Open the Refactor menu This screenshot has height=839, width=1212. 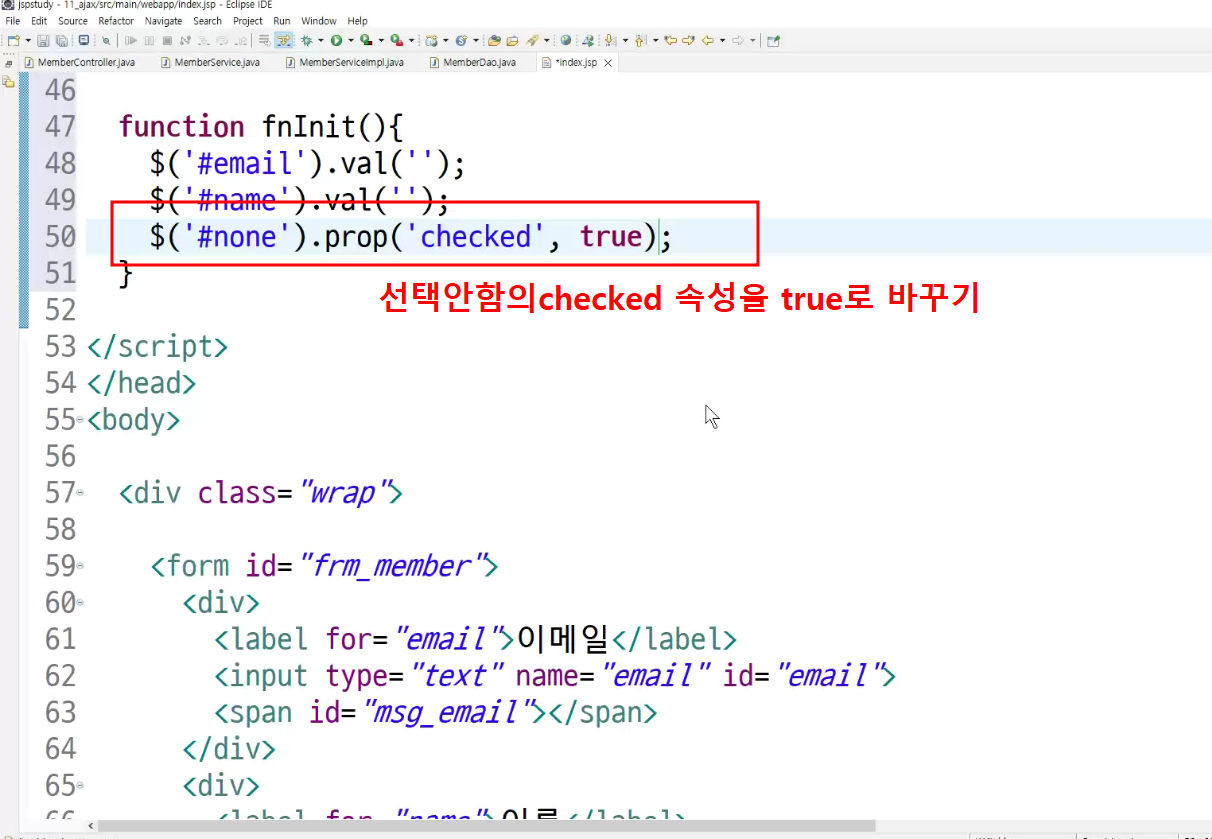116,21
